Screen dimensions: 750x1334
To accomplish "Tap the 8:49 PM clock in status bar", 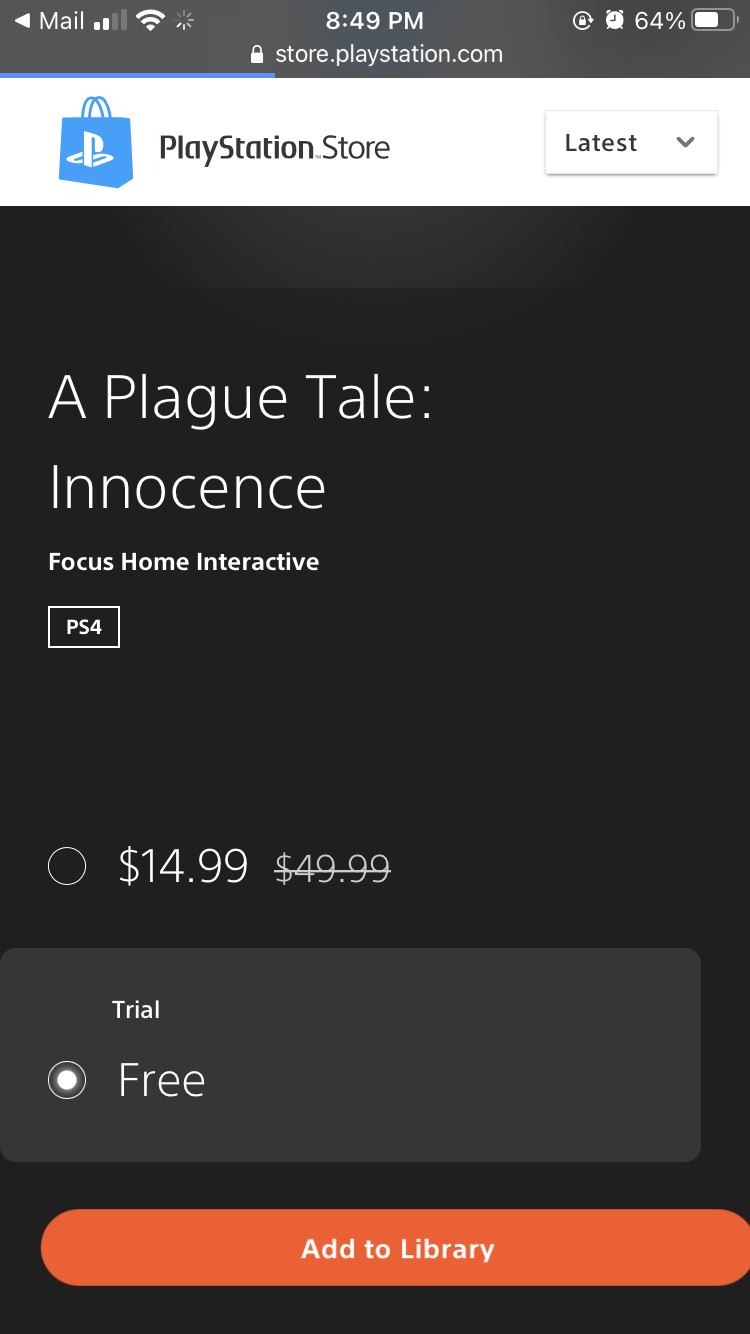I will (x=375, y=20).
